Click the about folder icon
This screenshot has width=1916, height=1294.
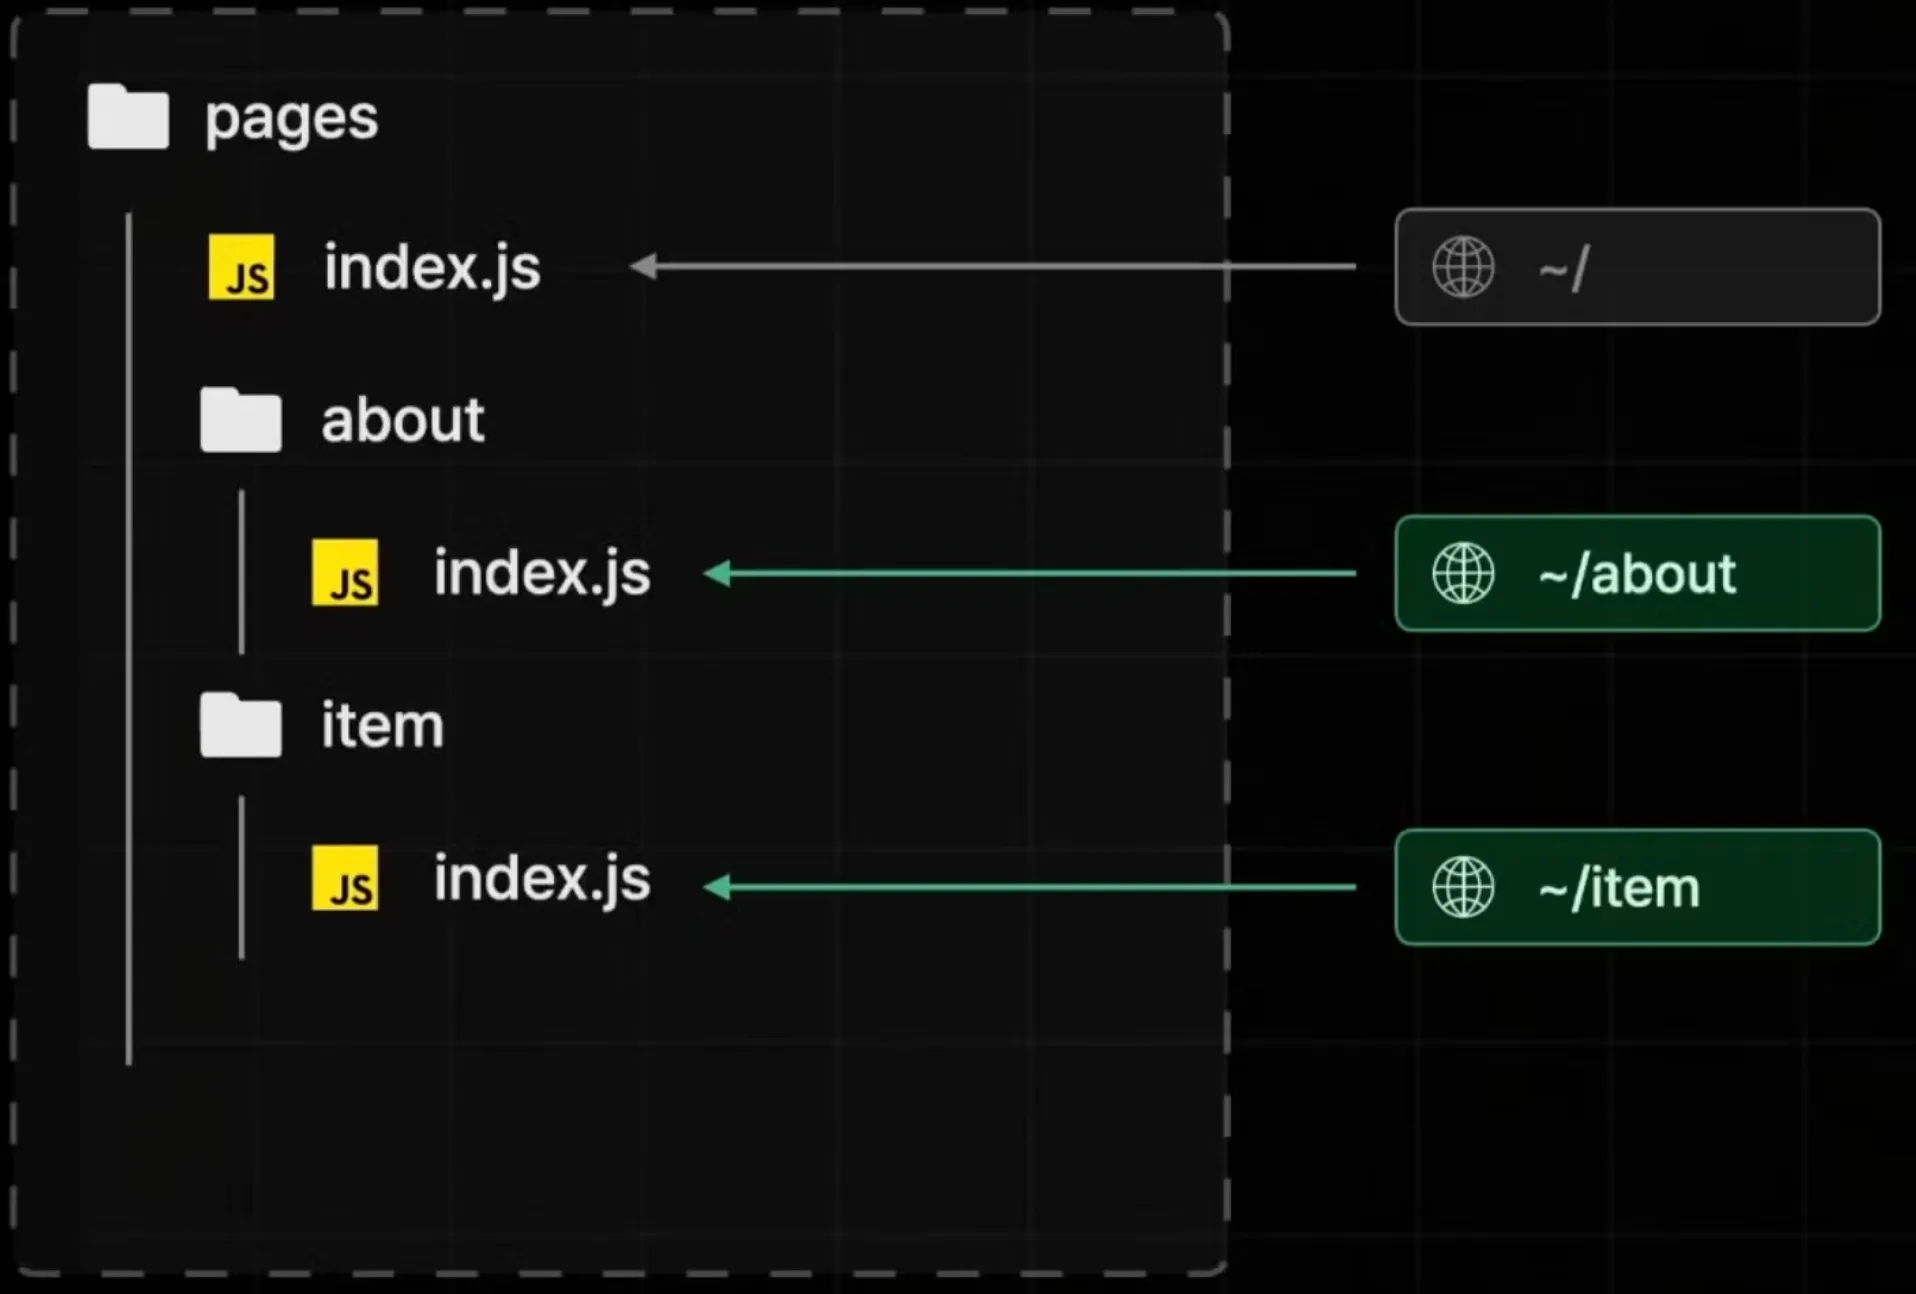tap(240, 420)
